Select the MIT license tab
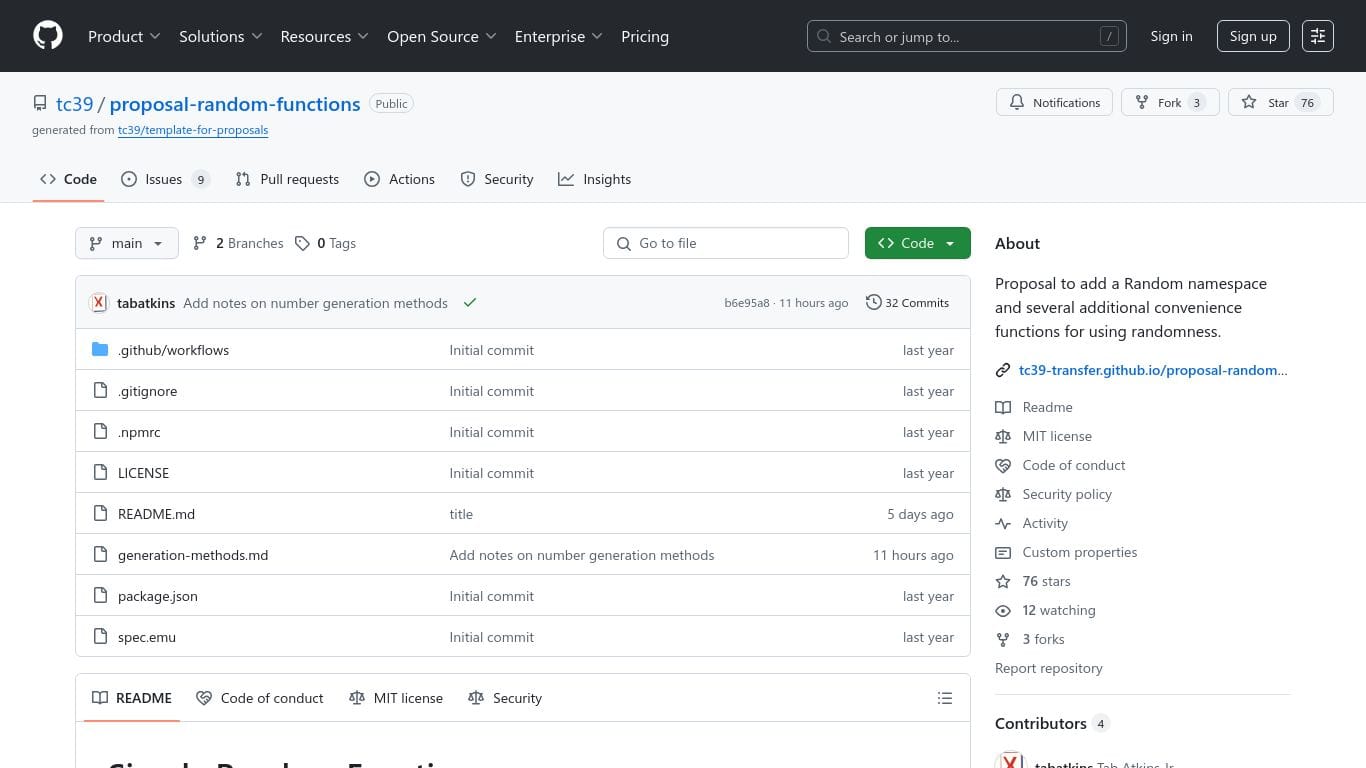The height and width of the screenshot is (768, 1366). pyautogui.click(x=396, y=698)
